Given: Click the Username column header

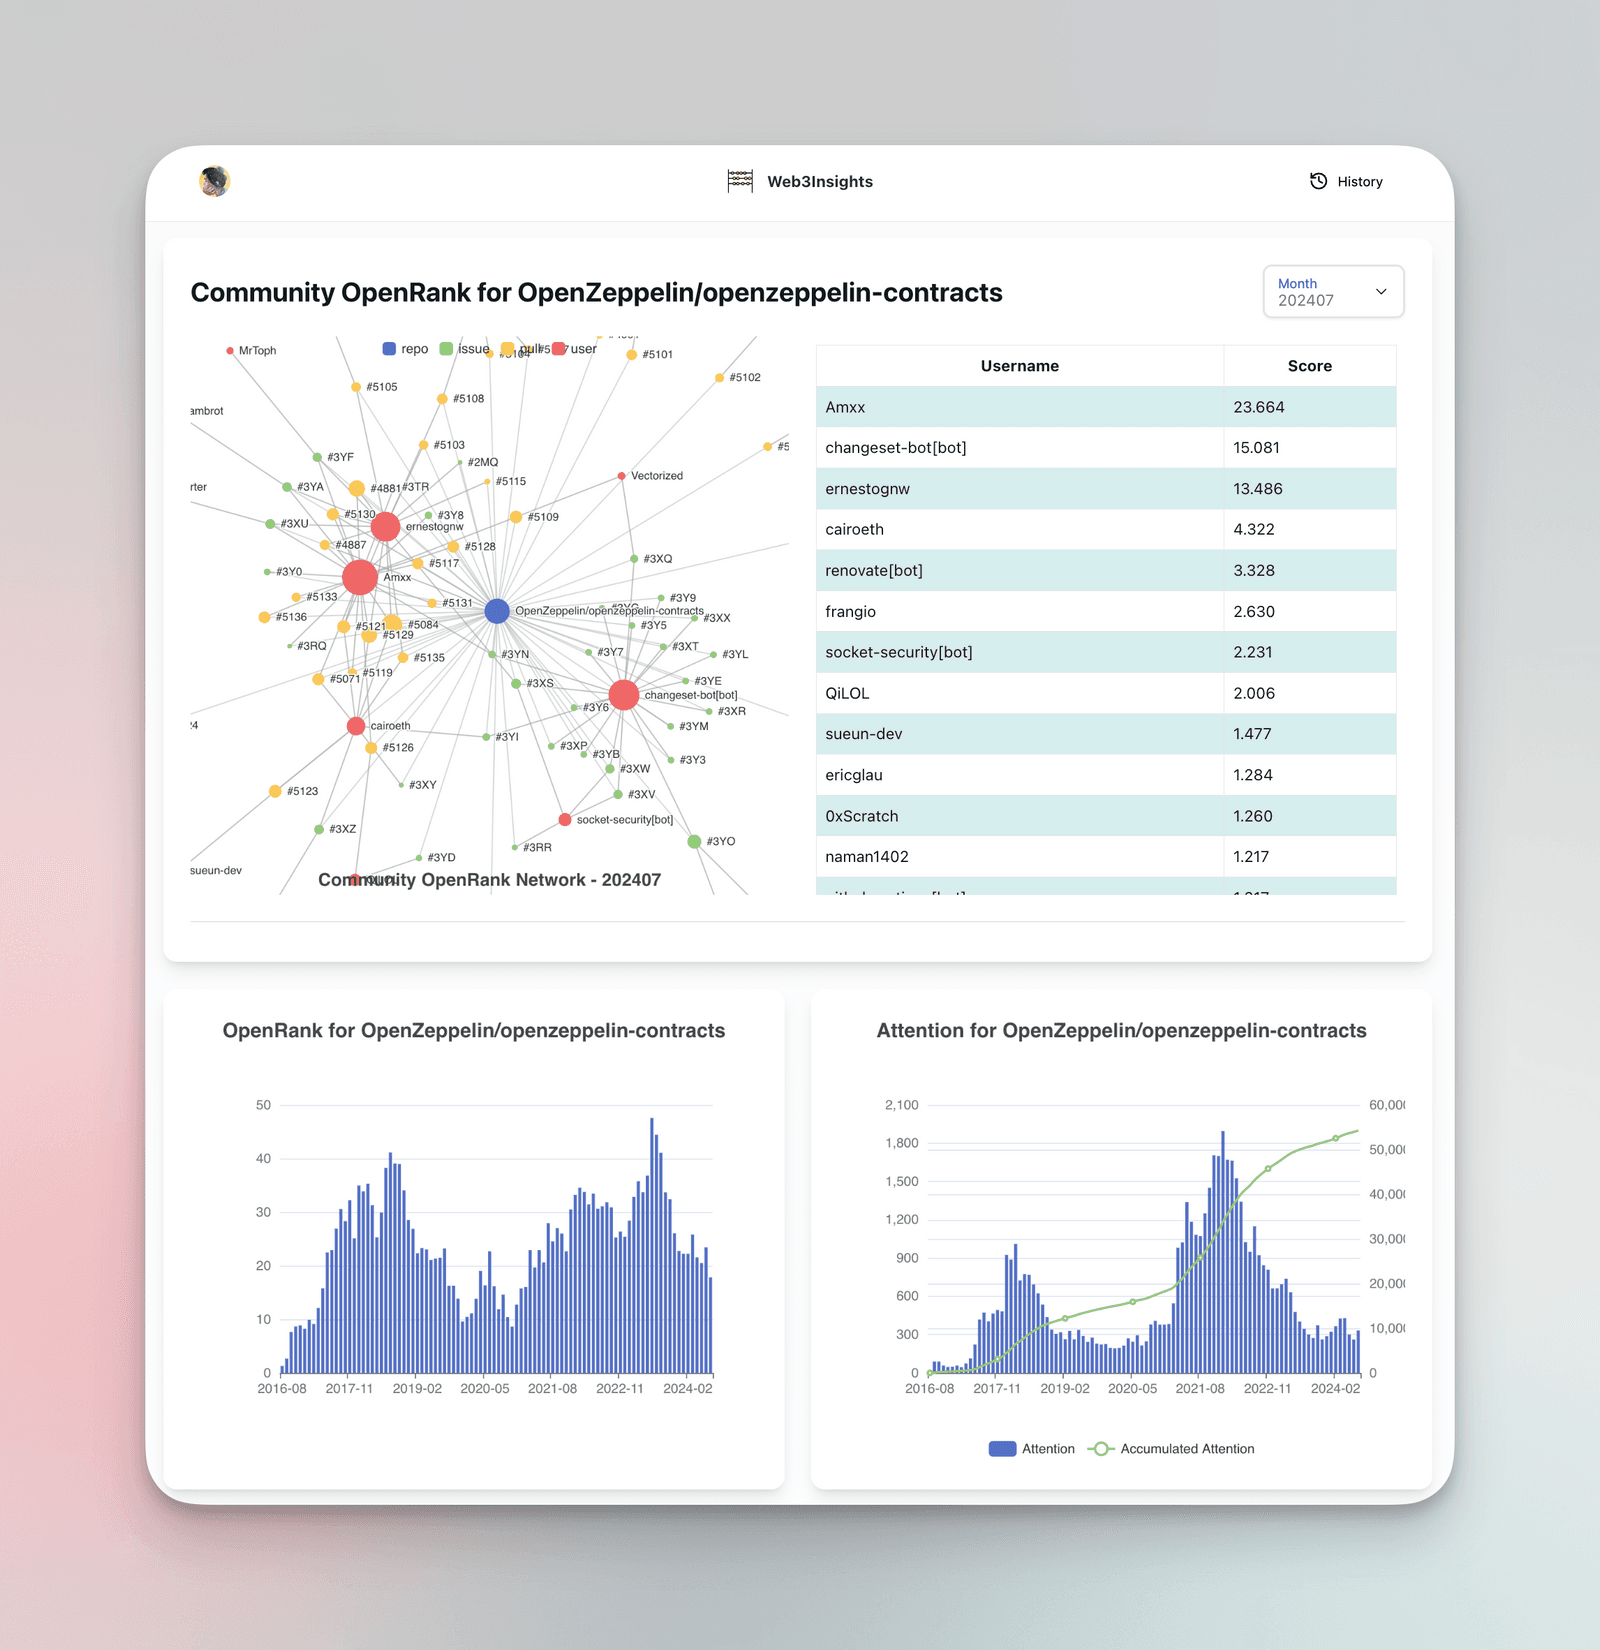Looking at the screenshot, I should click(1020, 366).
